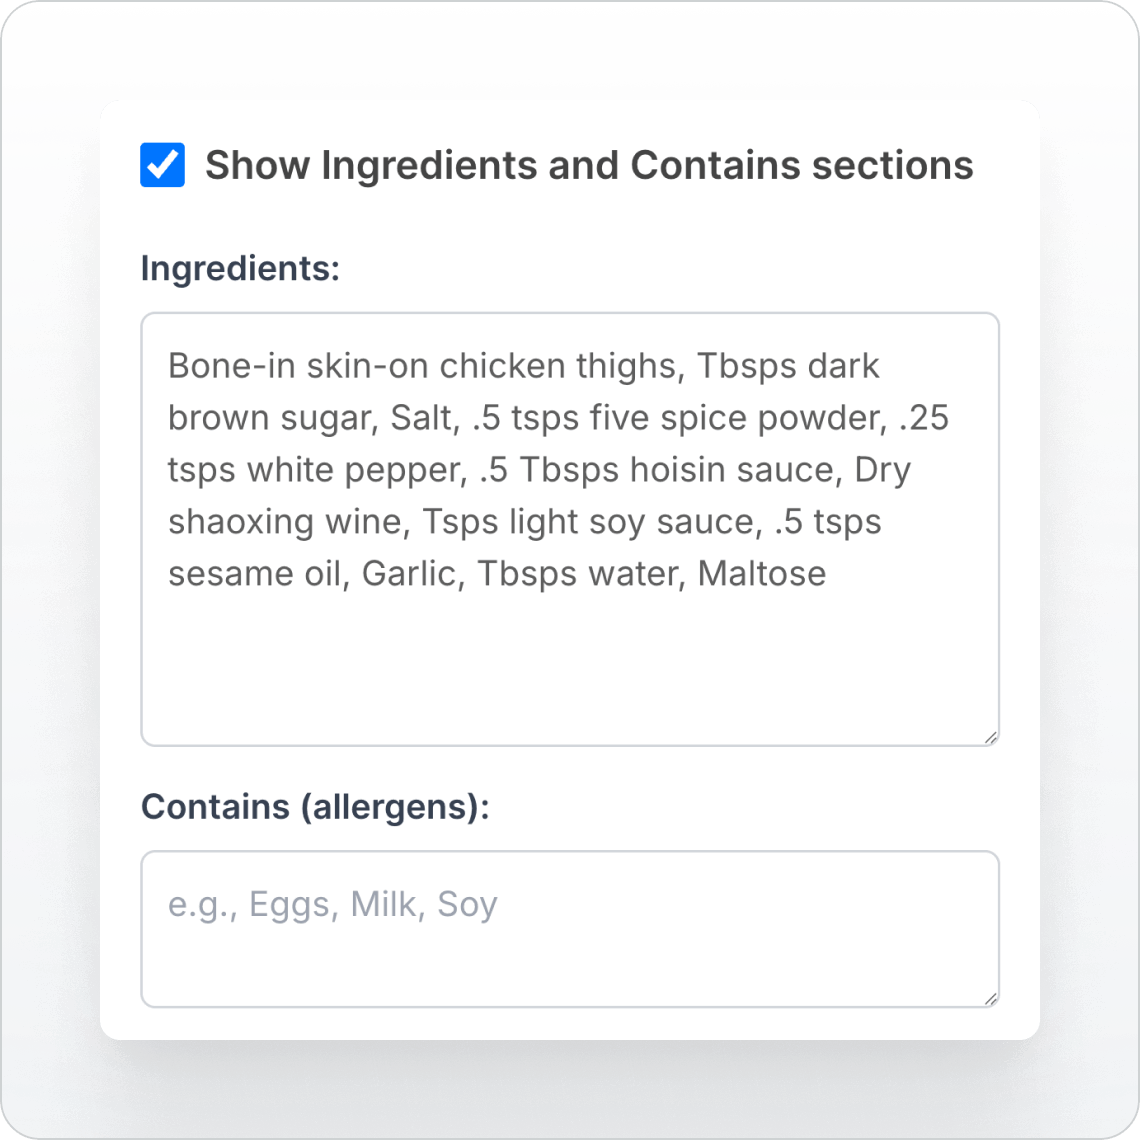Click the resize grip of Ingredients textarea

[x=991, y=737]
